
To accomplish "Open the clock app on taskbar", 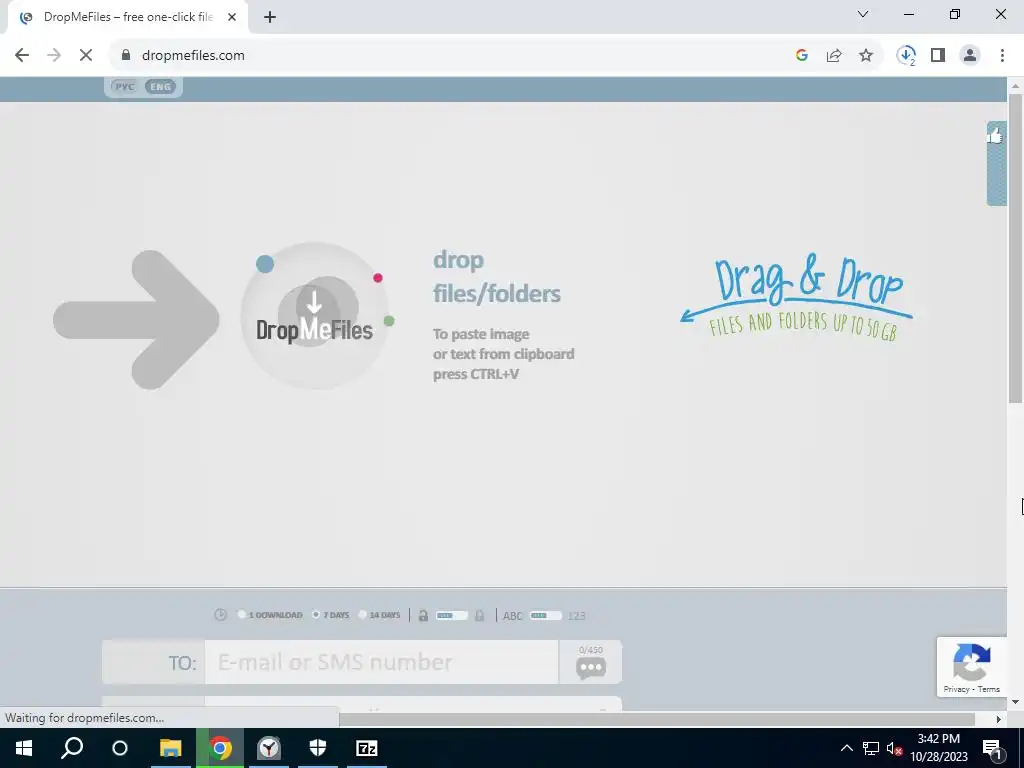I will 268,748.
